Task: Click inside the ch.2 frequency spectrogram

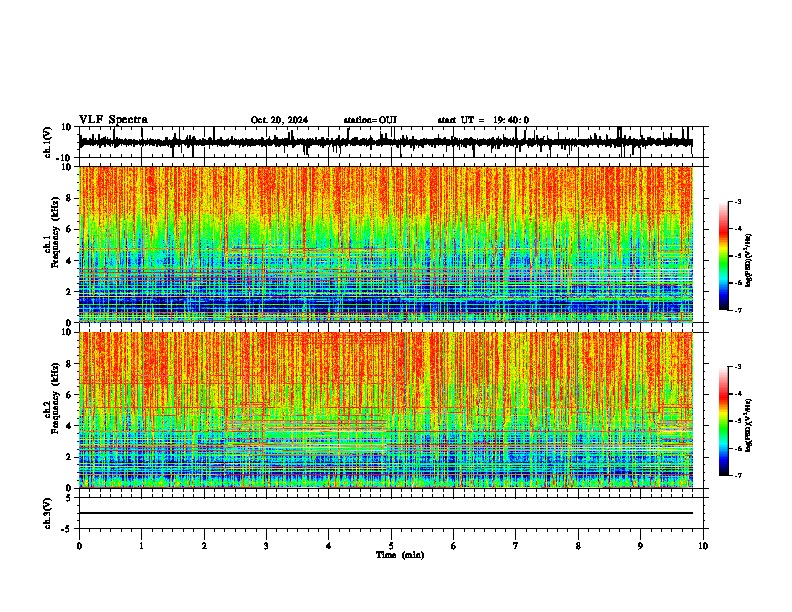Action: tap(386, 410)
